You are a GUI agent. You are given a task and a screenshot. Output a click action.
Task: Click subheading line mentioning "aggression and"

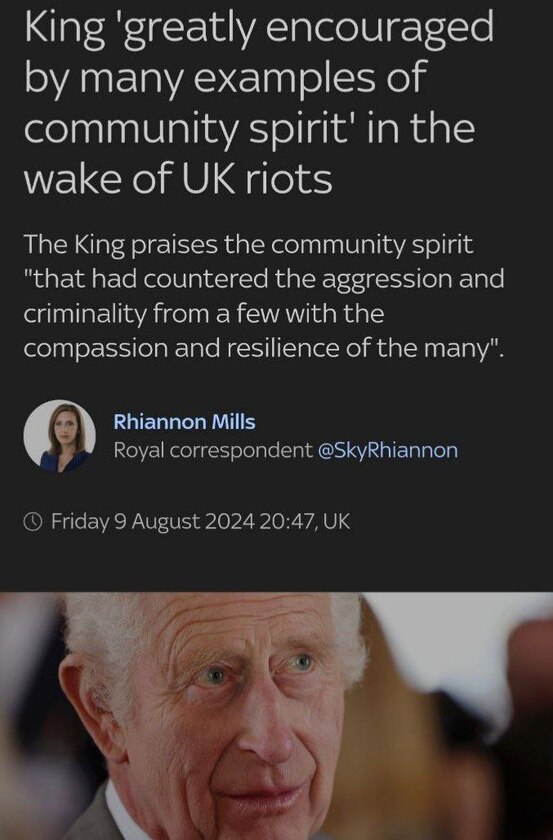(264, 279)
